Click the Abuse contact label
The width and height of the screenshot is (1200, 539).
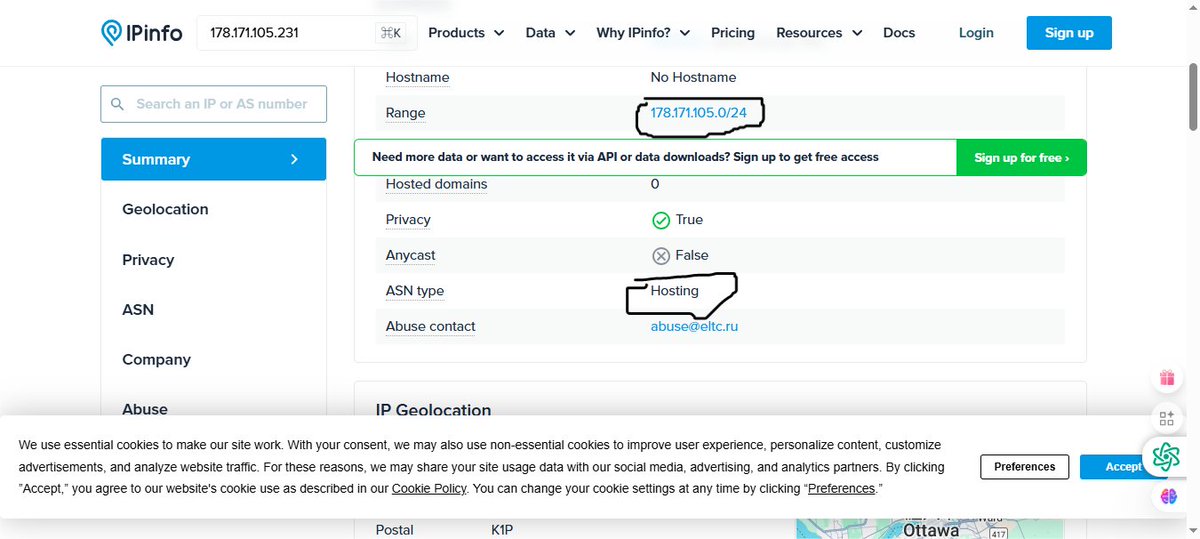point(431,327)
